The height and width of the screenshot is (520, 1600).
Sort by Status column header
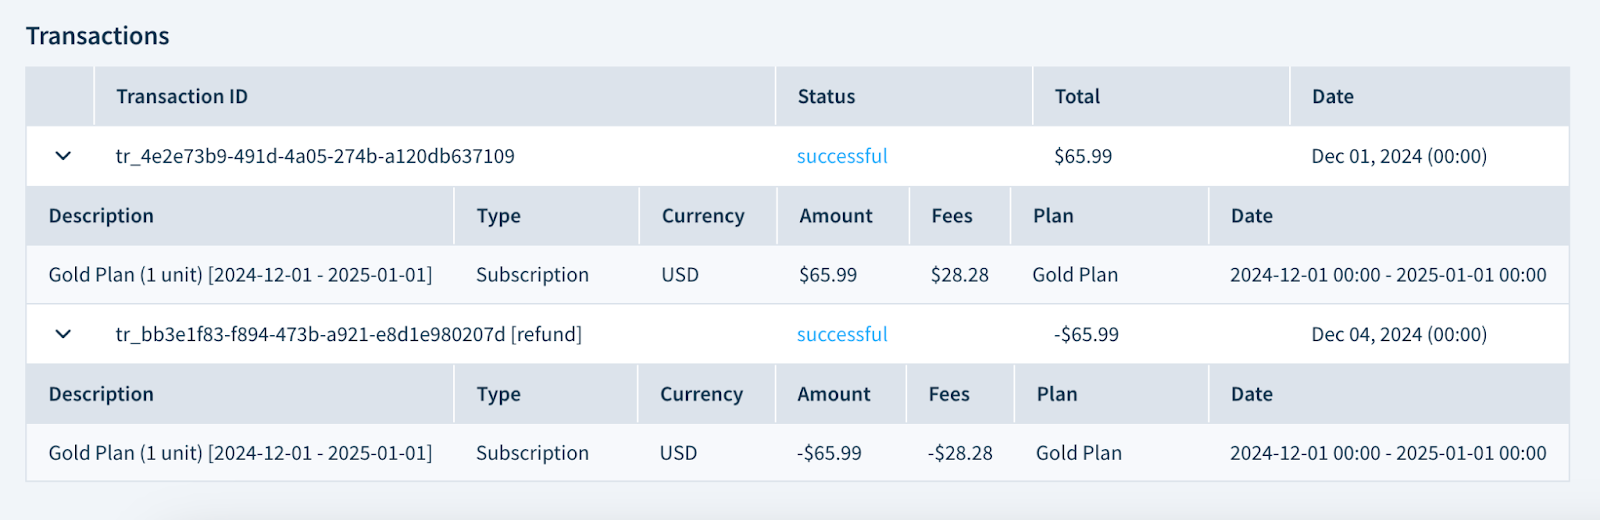(x=826, y=97)
